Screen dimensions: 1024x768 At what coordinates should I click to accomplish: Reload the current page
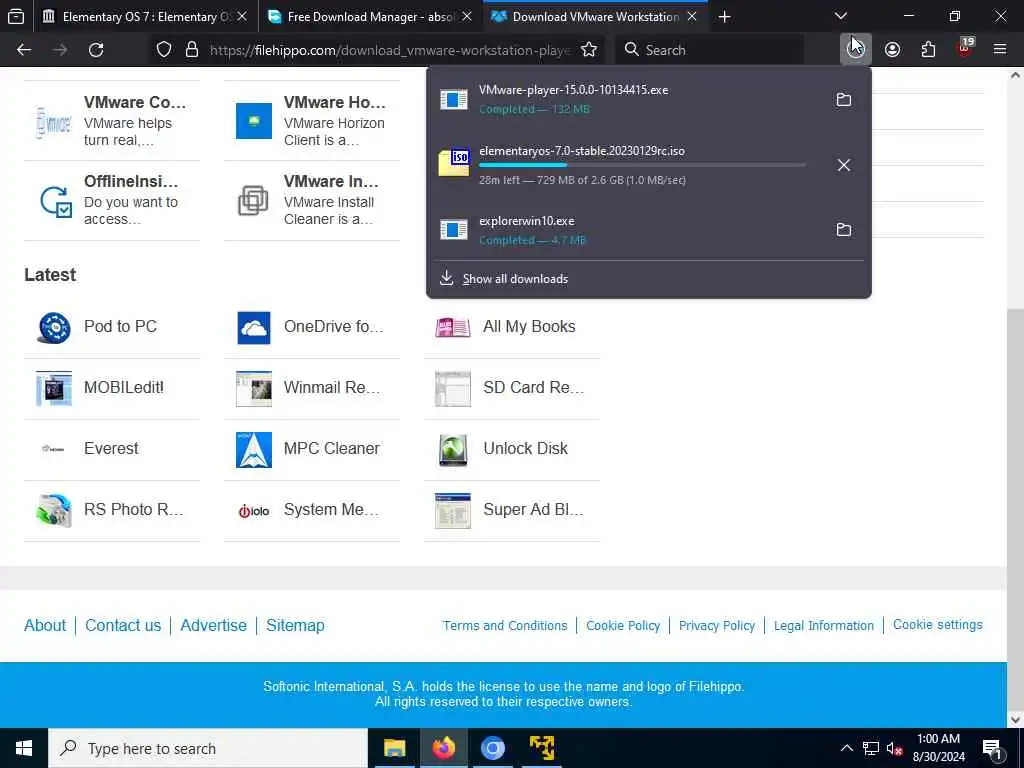pos(96,50)
